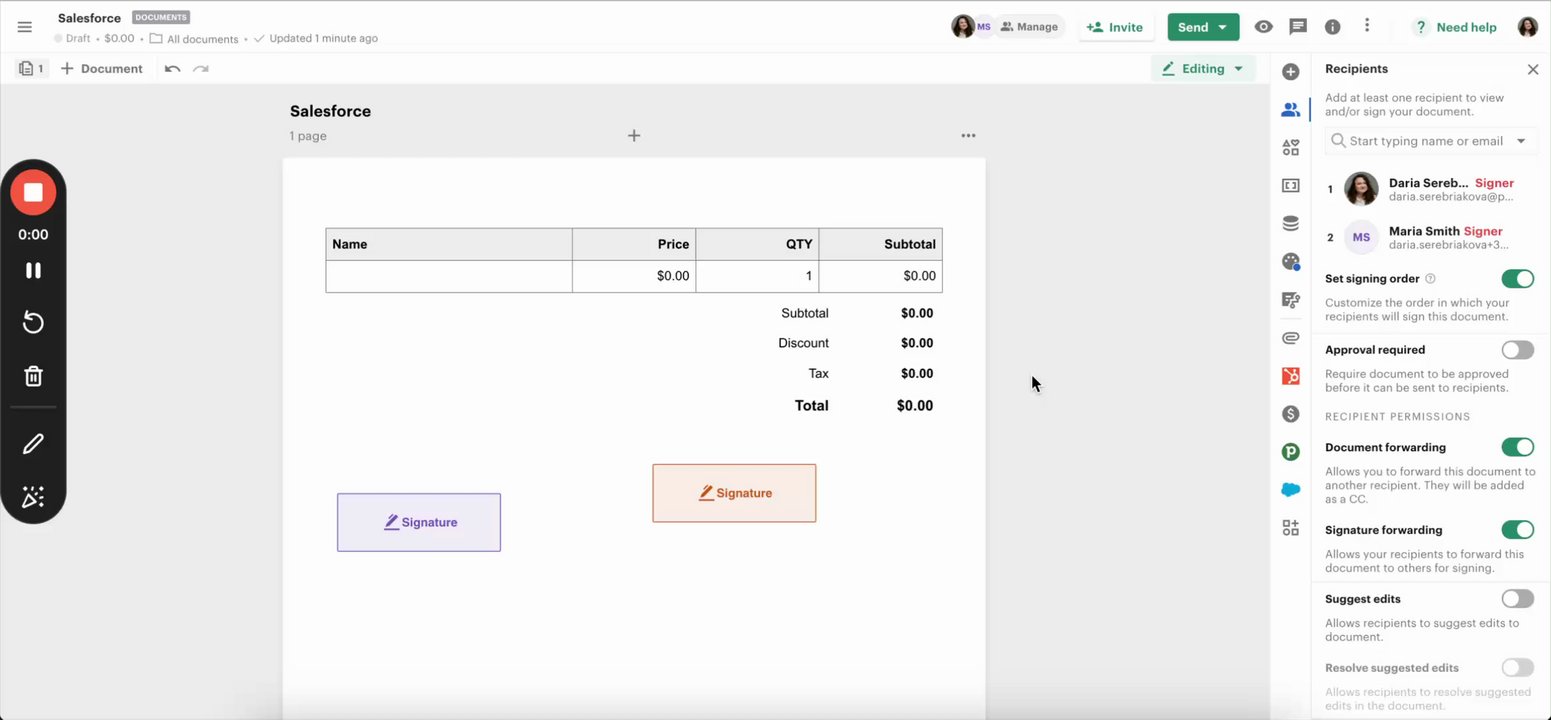Open the payments dollar icon
This screenshot has height=720, width=1551.
pyautogui.click(x=1291, y=414)
